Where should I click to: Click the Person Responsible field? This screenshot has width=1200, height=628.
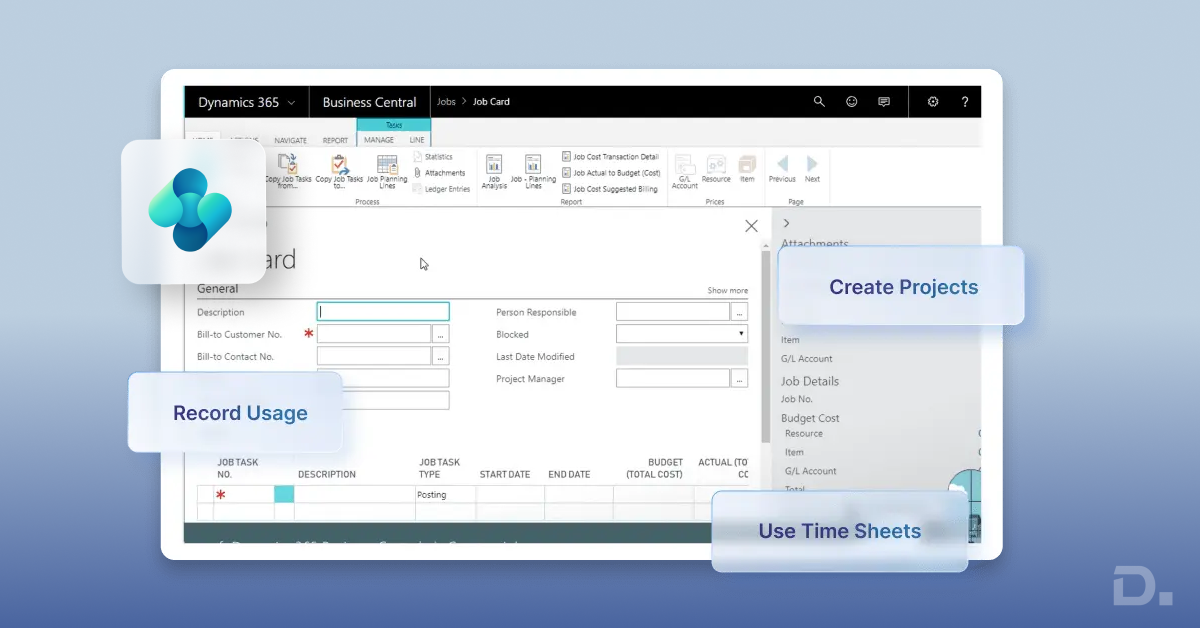click(673, 312)
